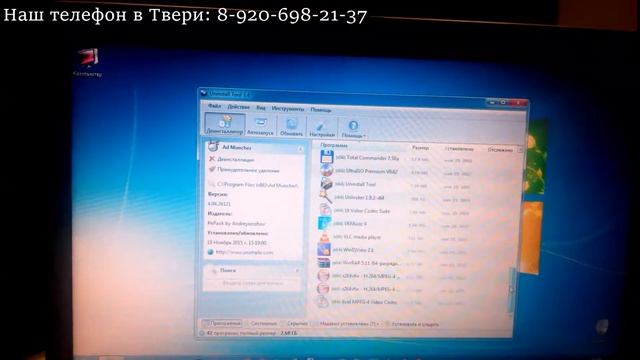Click the program list vertical scrollbar
This screenshot has height=360, width=640.
(511, 290)
